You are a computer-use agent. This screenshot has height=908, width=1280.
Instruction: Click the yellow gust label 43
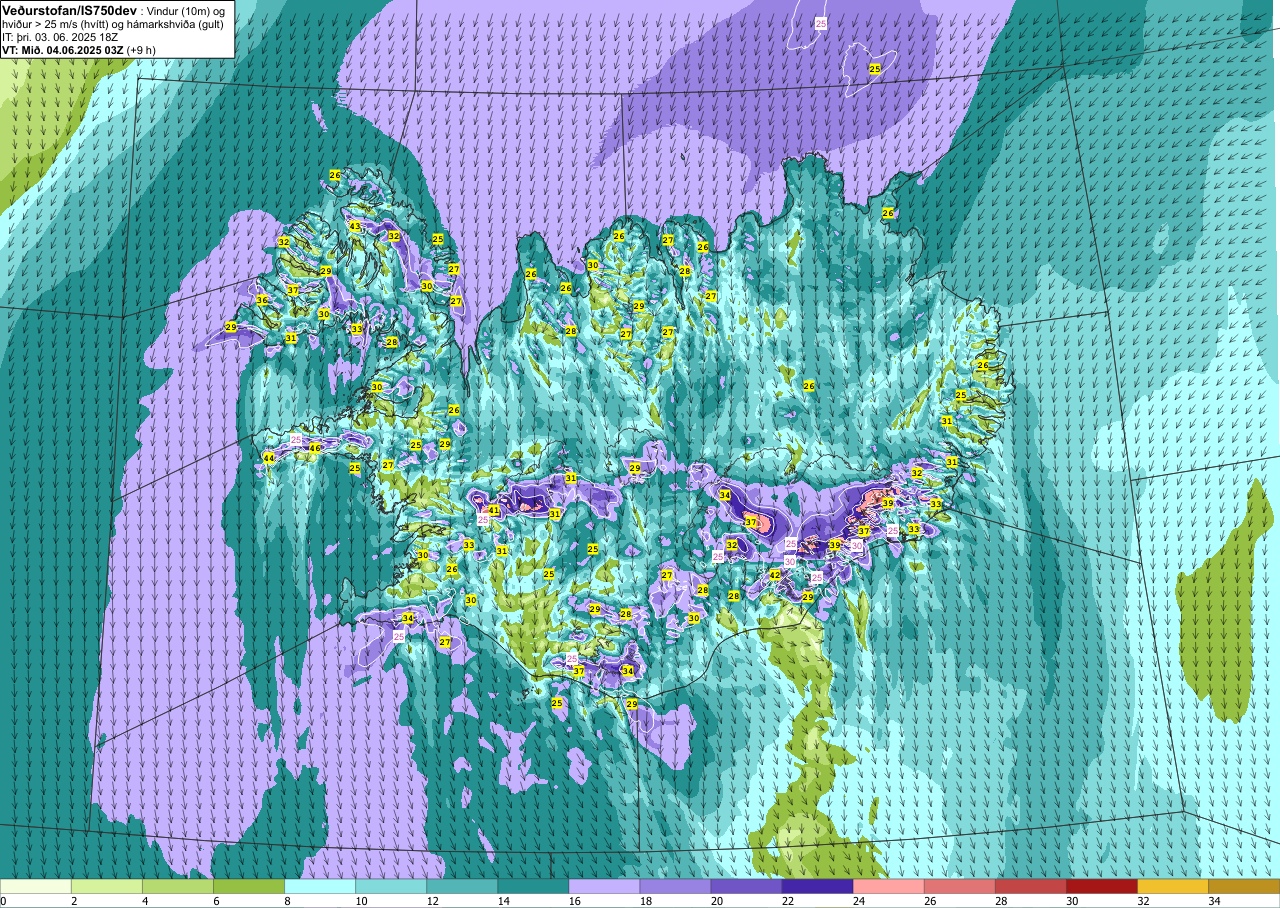[x=354, y=226]
